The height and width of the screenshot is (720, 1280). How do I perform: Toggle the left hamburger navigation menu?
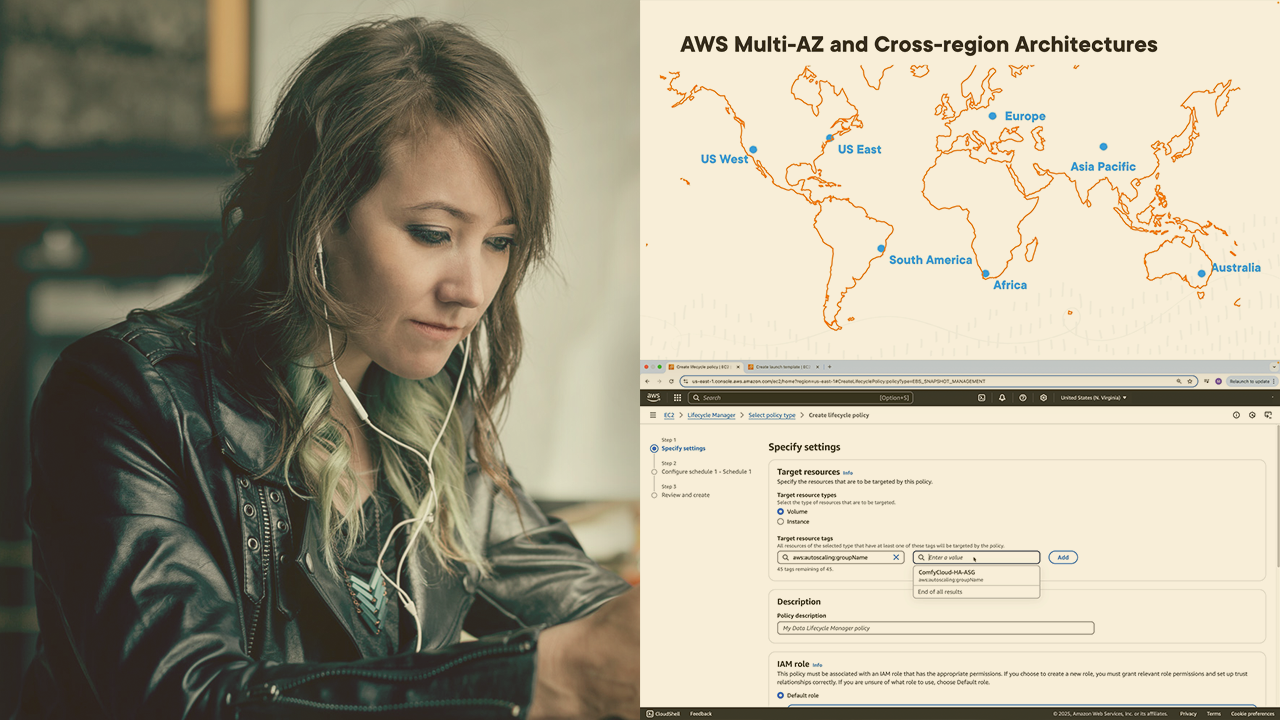tap(653, 415)
